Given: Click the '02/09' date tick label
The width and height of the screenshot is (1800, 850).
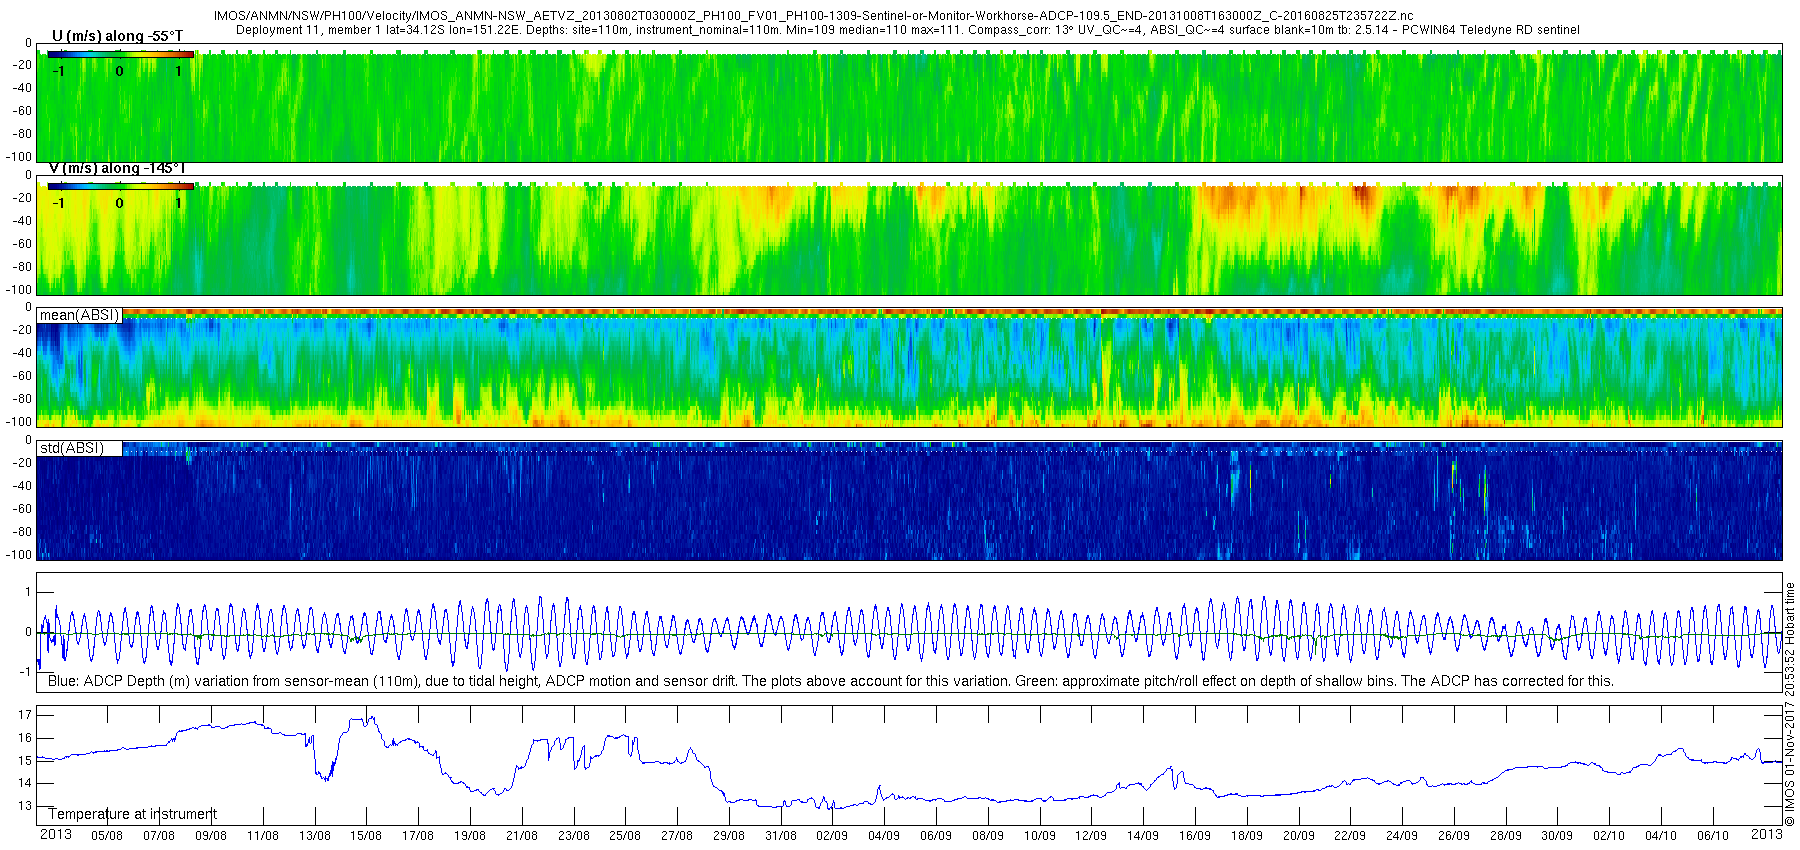Looking at the screenshot, I should 832,836.
